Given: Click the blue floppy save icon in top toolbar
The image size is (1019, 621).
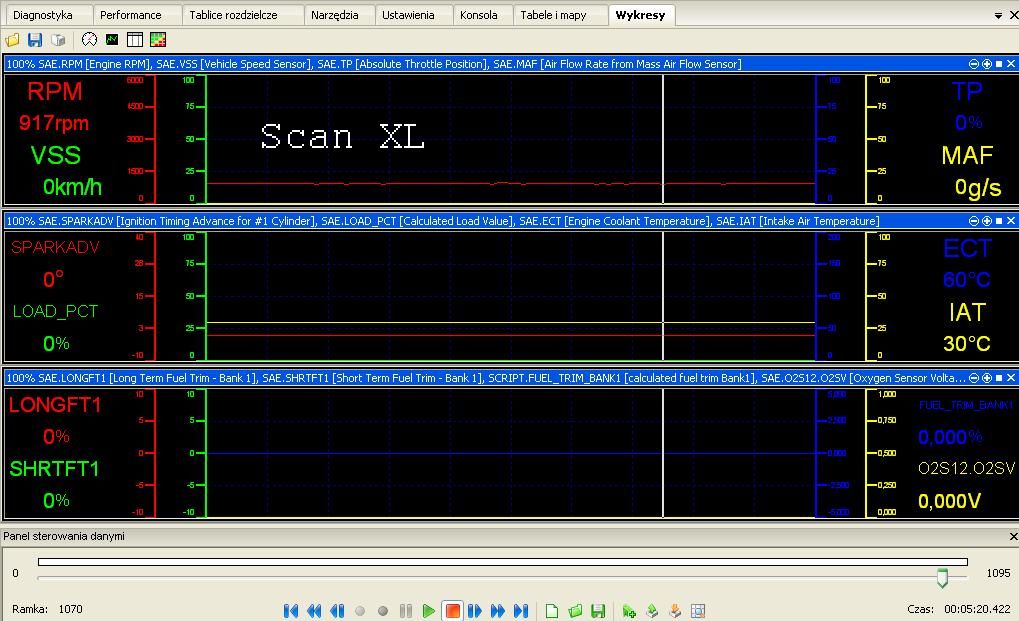Looking at the screenshot, I should click(x=35, y=40).
